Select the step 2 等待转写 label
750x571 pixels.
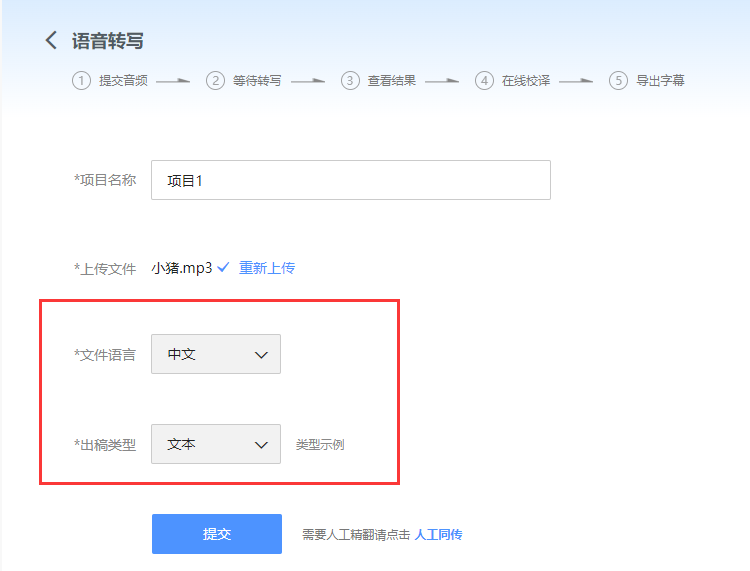(x=256, y=81)
